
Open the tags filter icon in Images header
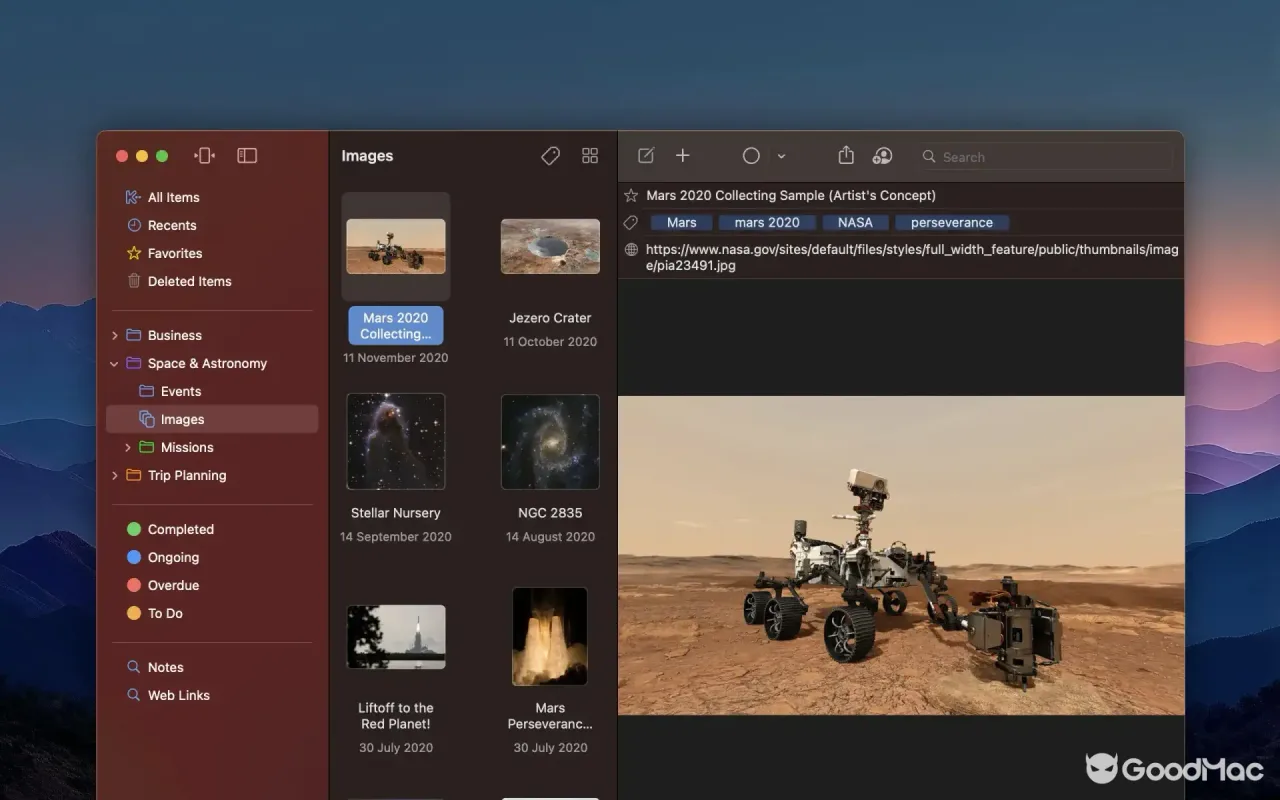click(550, 156)
